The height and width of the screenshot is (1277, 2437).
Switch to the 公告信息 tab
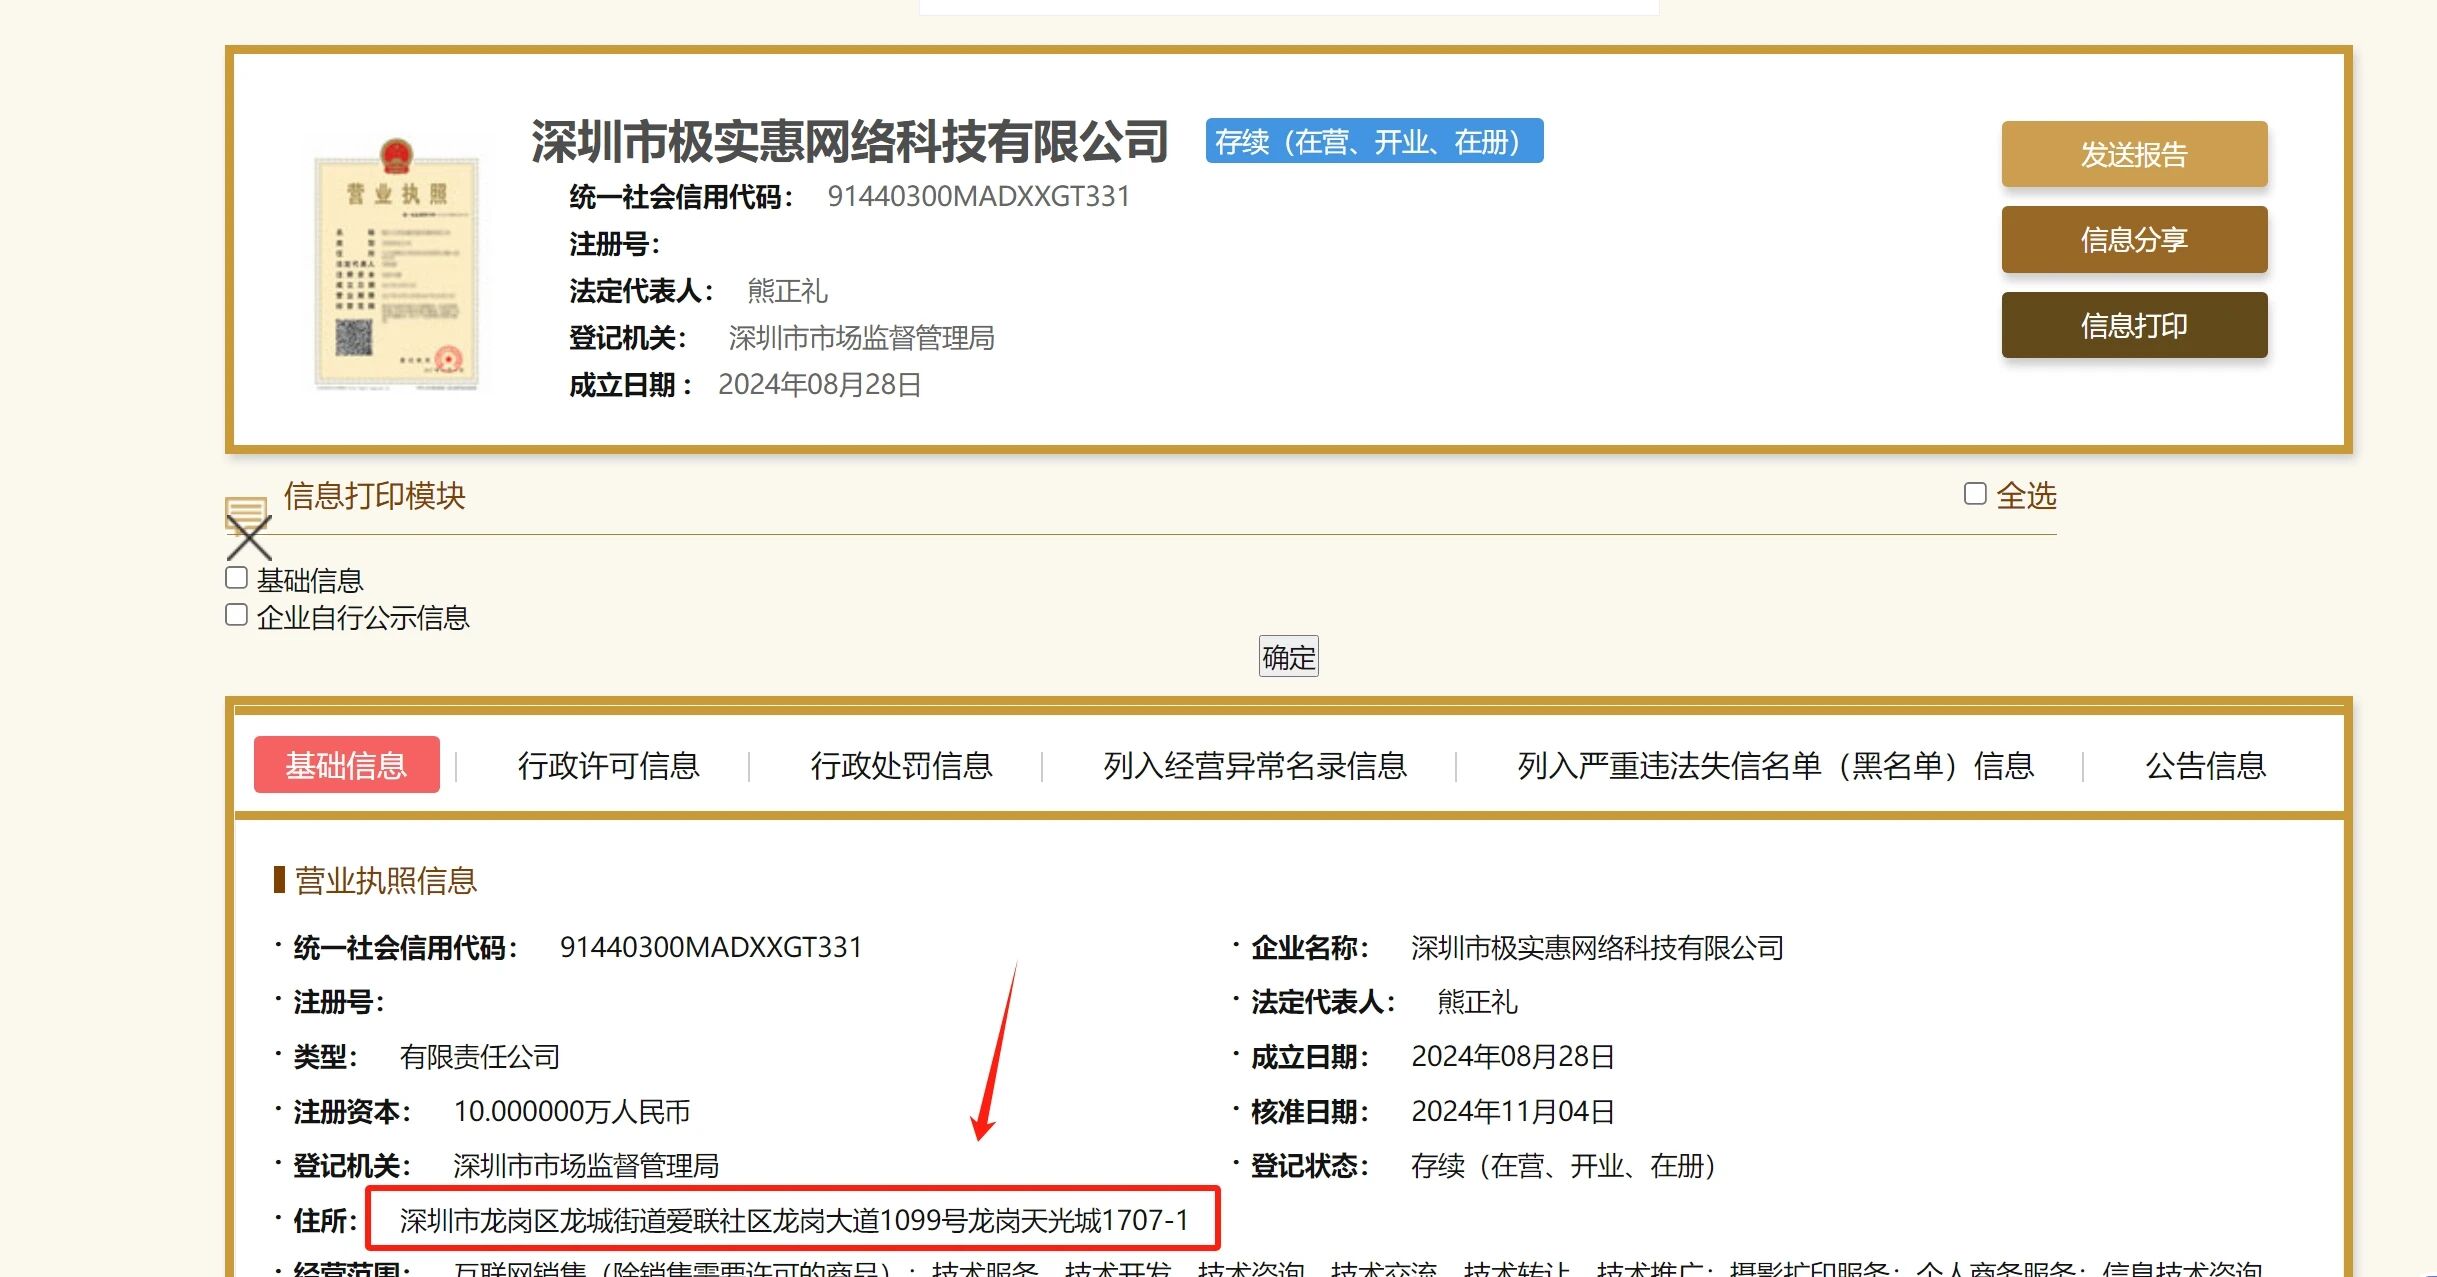pos(2205,765)
